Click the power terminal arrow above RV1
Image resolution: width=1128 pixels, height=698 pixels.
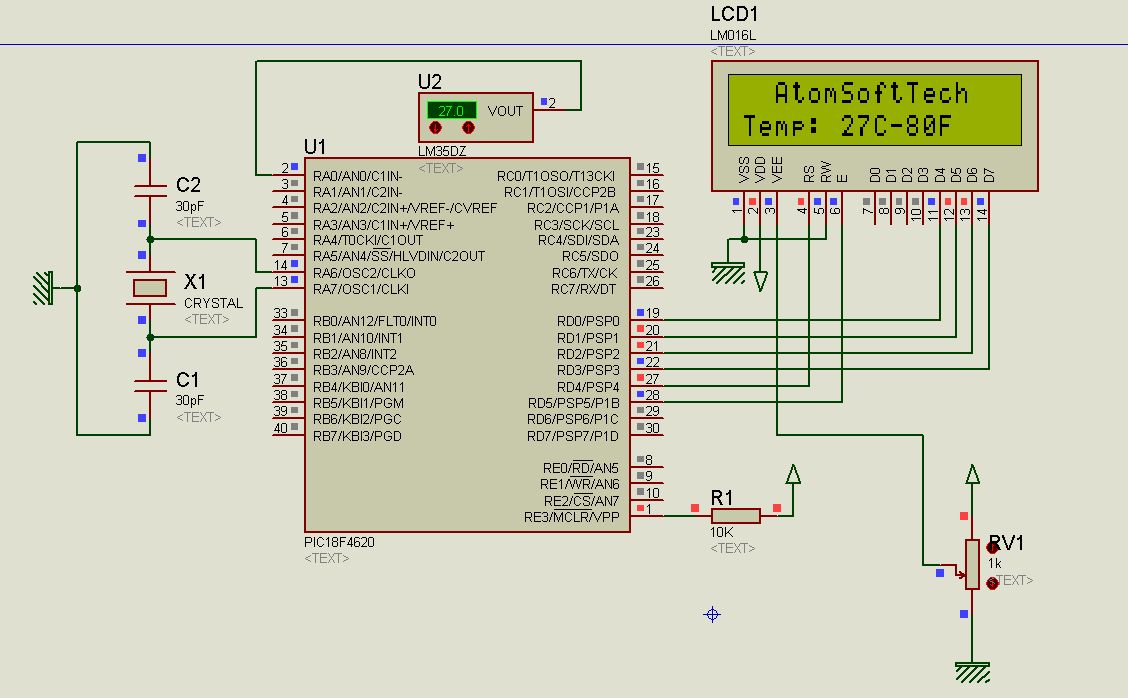[x=973, y=473]
